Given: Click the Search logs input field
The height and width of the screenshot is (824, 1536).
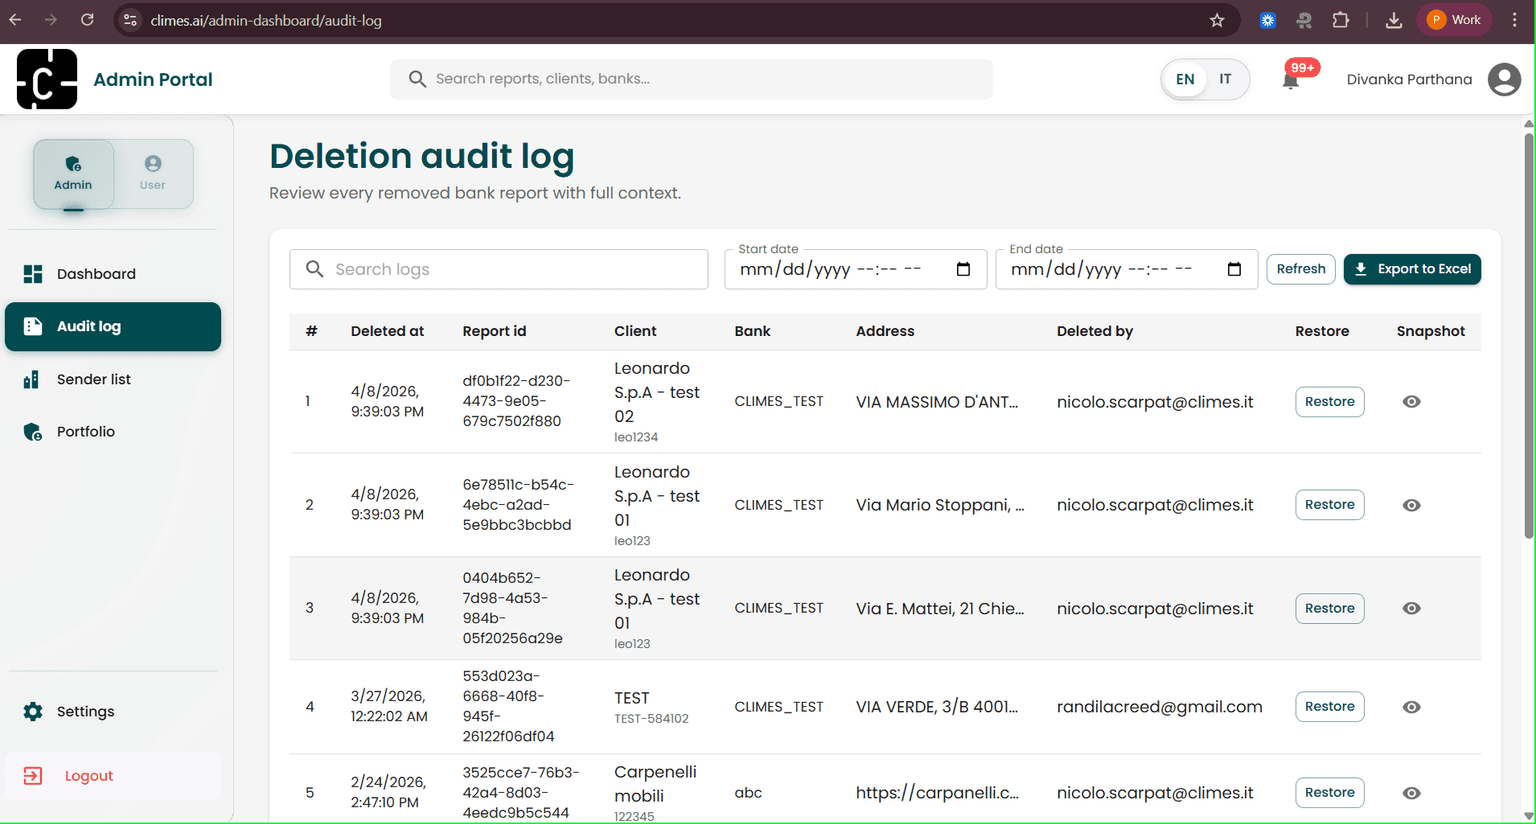Looking at the screenshot, I should coord(499,269).
